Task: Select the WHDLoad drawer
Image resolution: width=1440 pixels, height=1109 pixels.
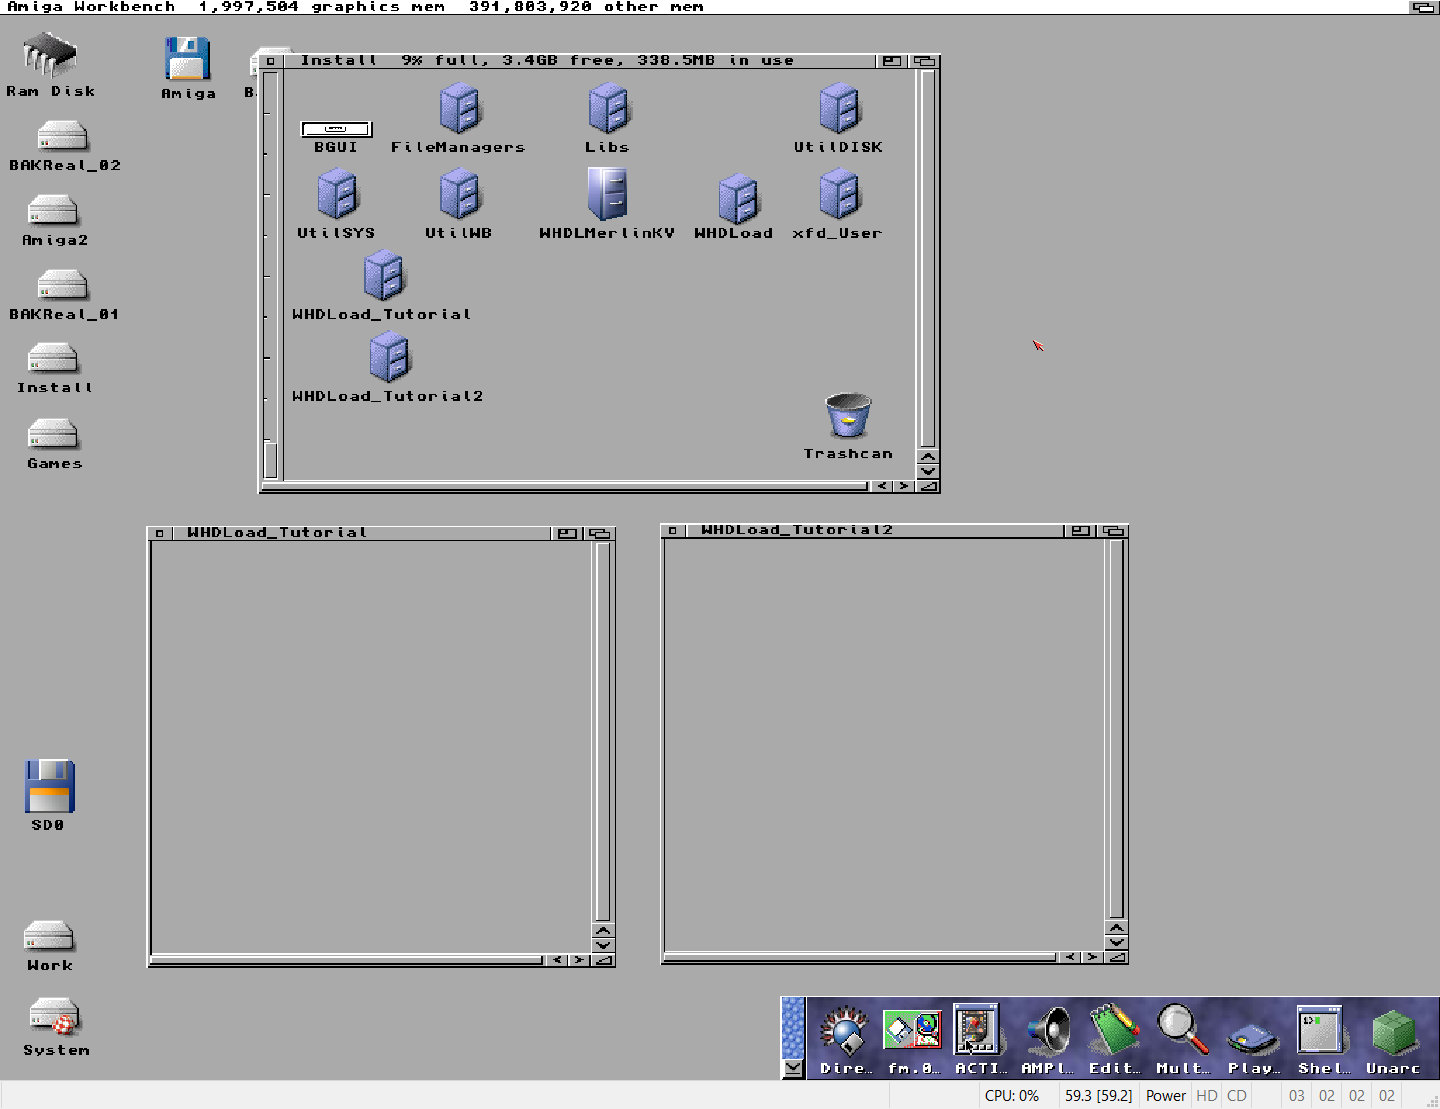Action: [x=738, y=199]
